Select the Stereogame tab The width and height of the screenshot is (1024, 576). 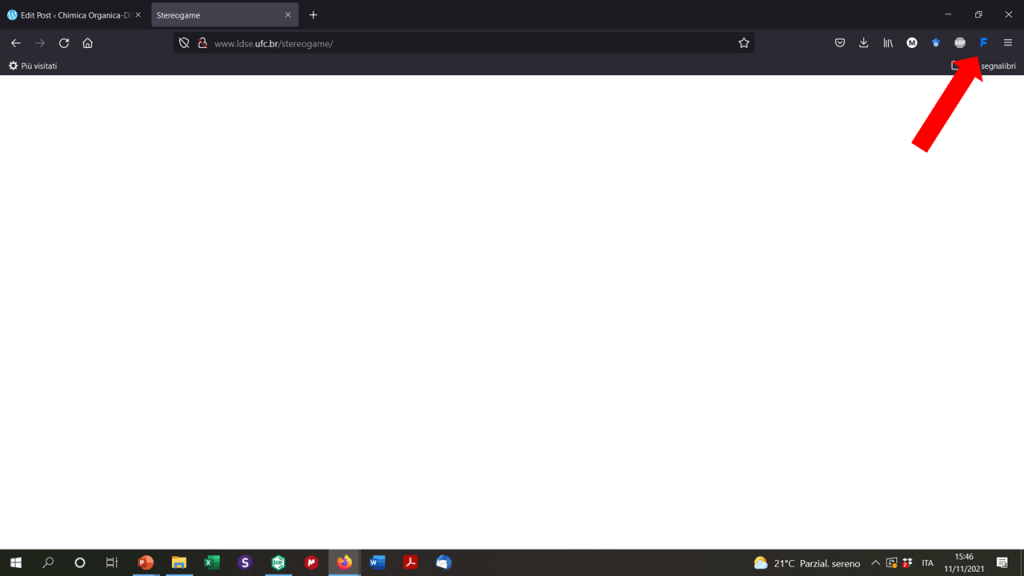215,15
